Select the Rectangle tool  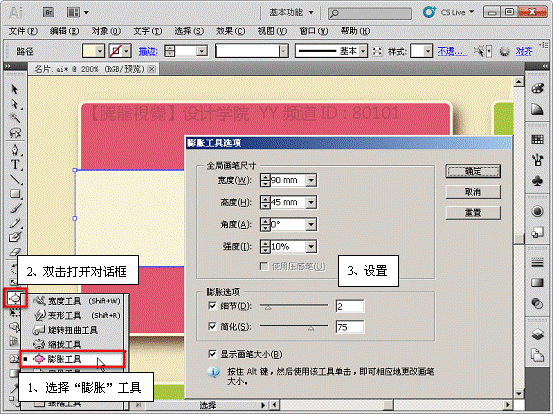[x=15, y=194]
